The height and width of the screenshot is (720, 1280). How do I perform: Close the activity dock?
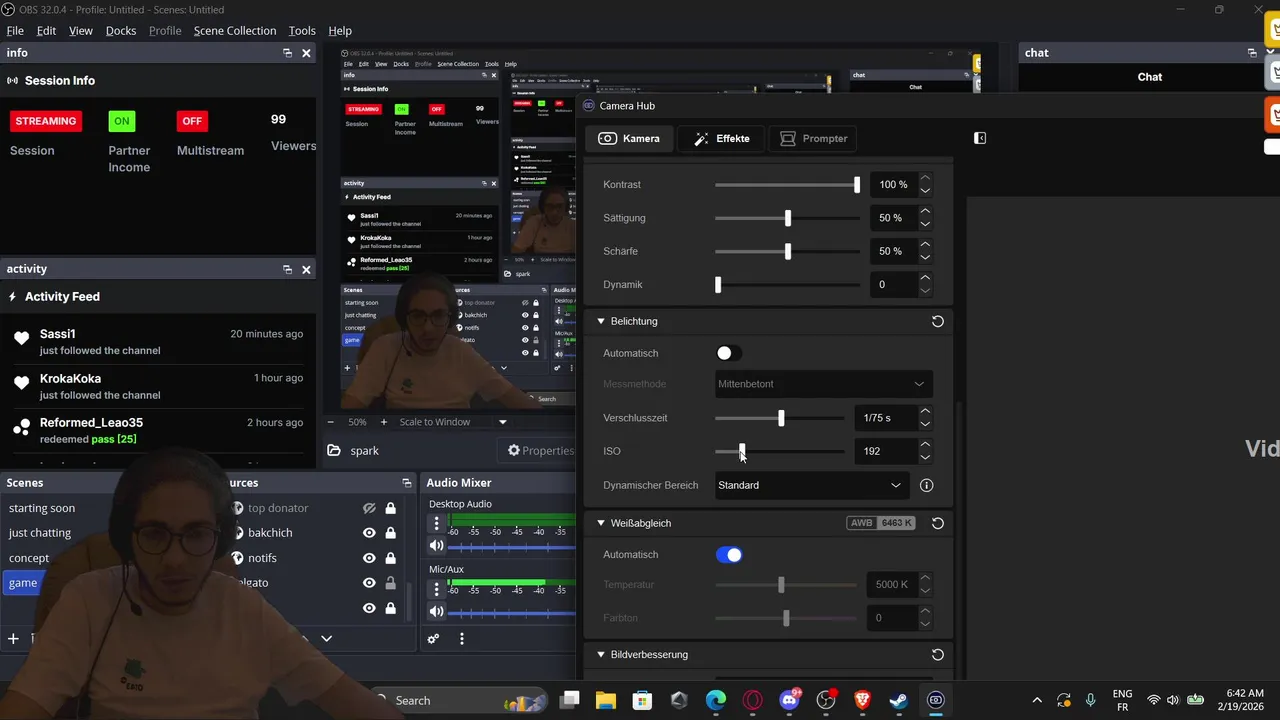coord(306,269)
